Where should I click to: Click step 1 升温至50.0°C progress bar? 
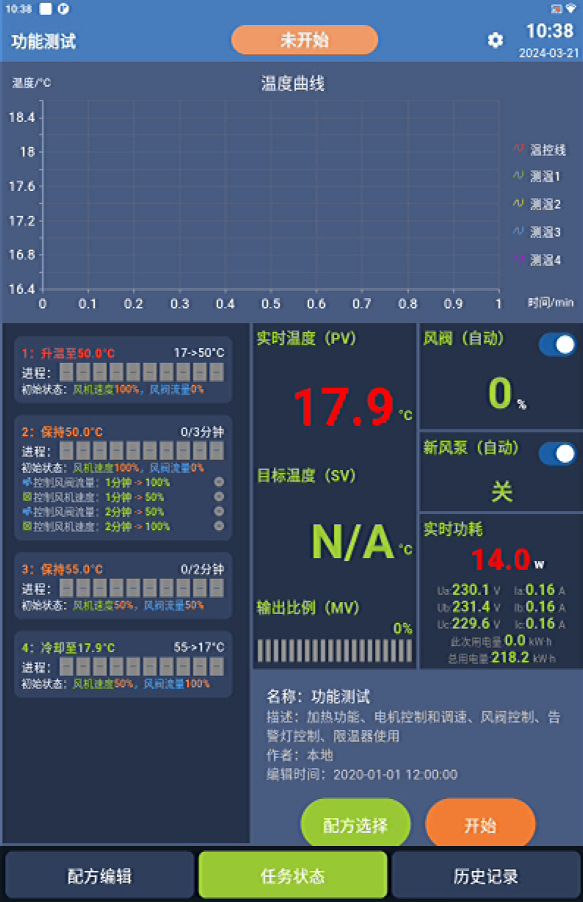[x=142, y=372]
